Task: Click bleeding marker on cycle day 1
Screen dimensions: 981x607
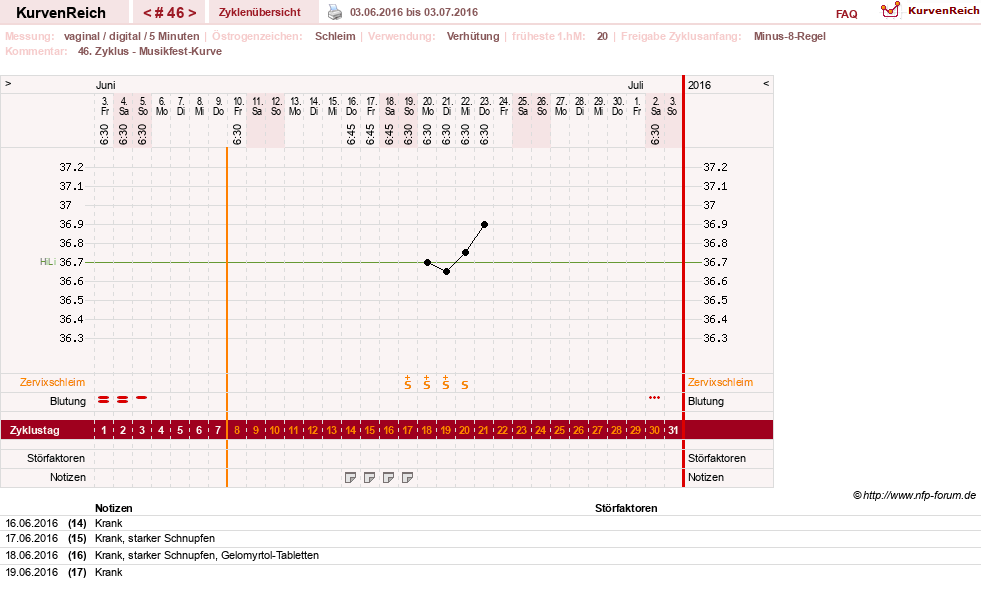Action: (104, 399)
